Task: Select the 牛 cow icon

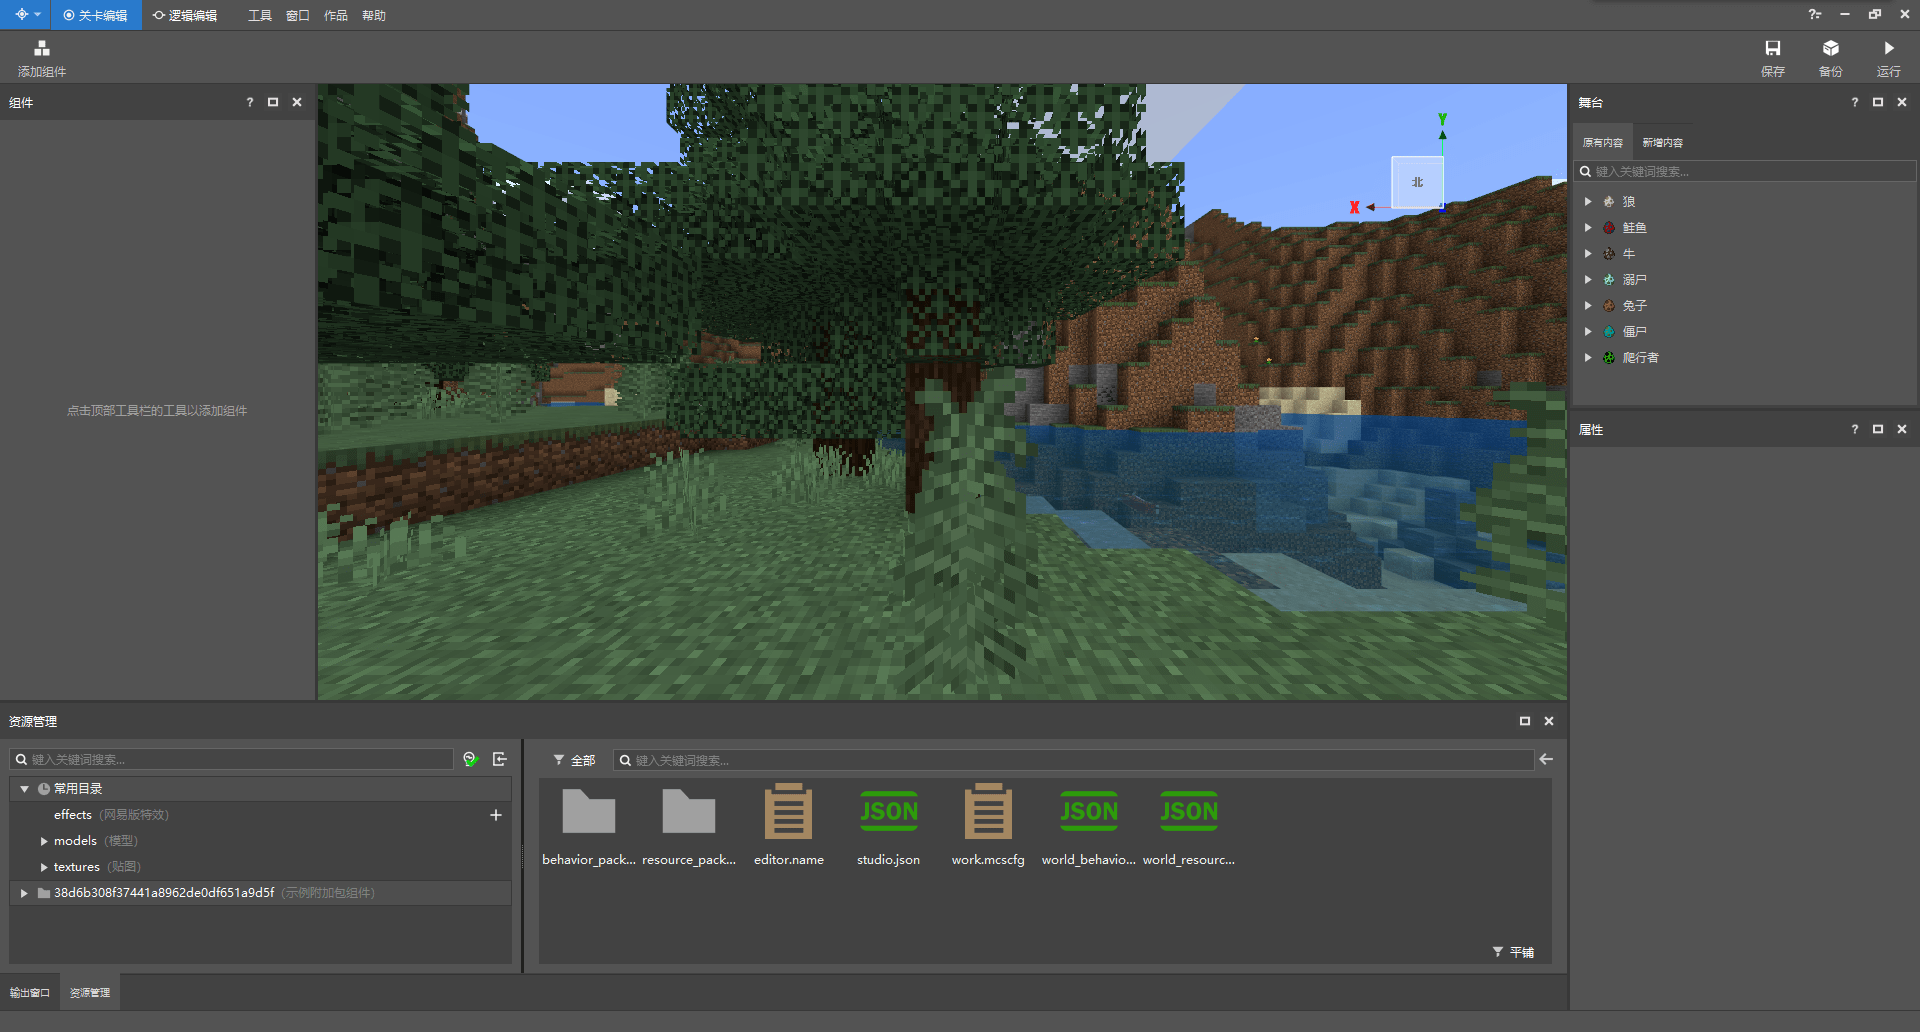Action: click(x=1609, y=253)
